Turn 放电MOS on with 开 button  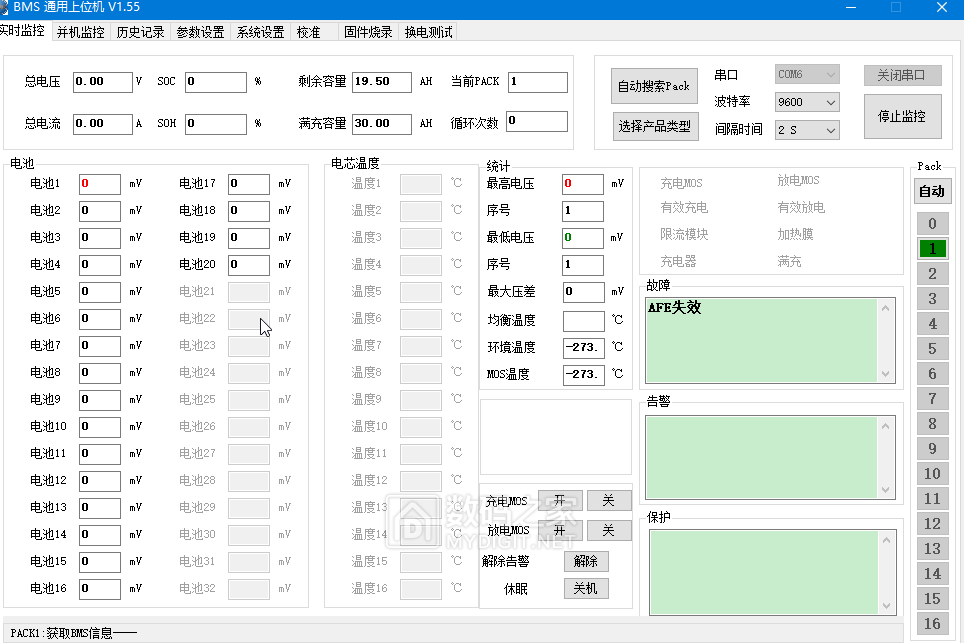pos(560,530)
